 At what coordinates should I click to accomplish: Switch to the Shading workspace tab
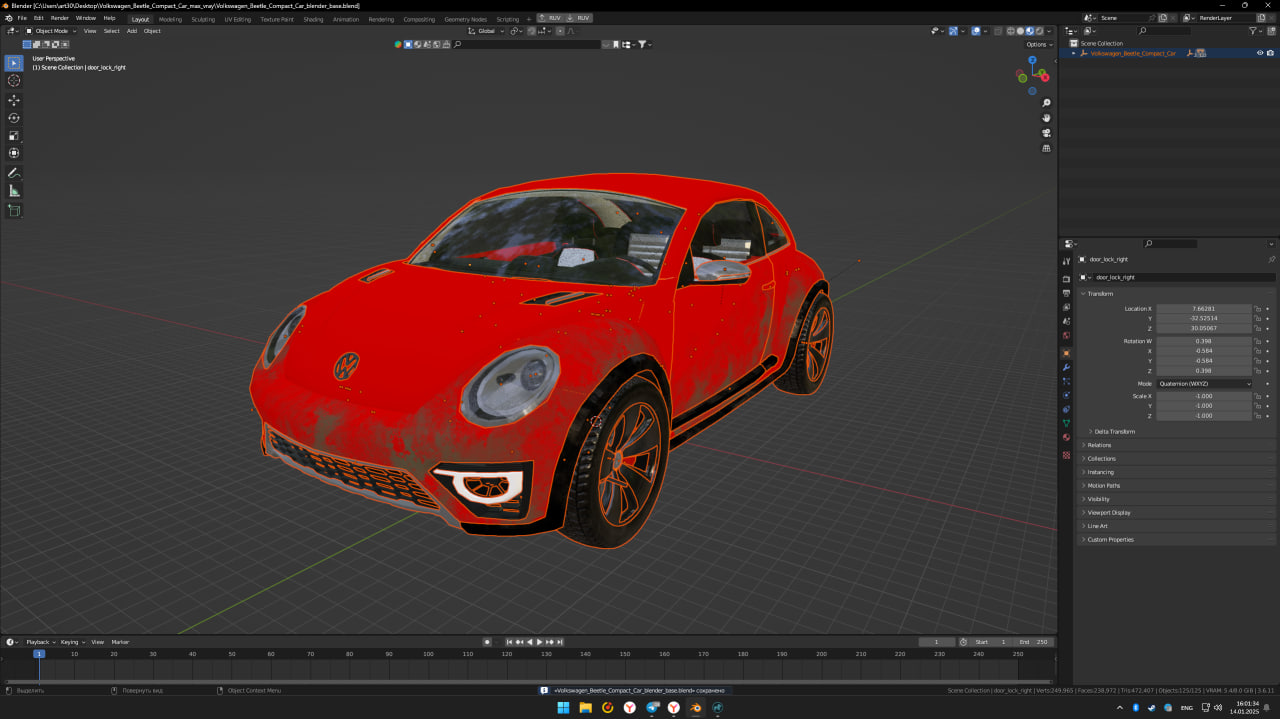pos(313,19)
